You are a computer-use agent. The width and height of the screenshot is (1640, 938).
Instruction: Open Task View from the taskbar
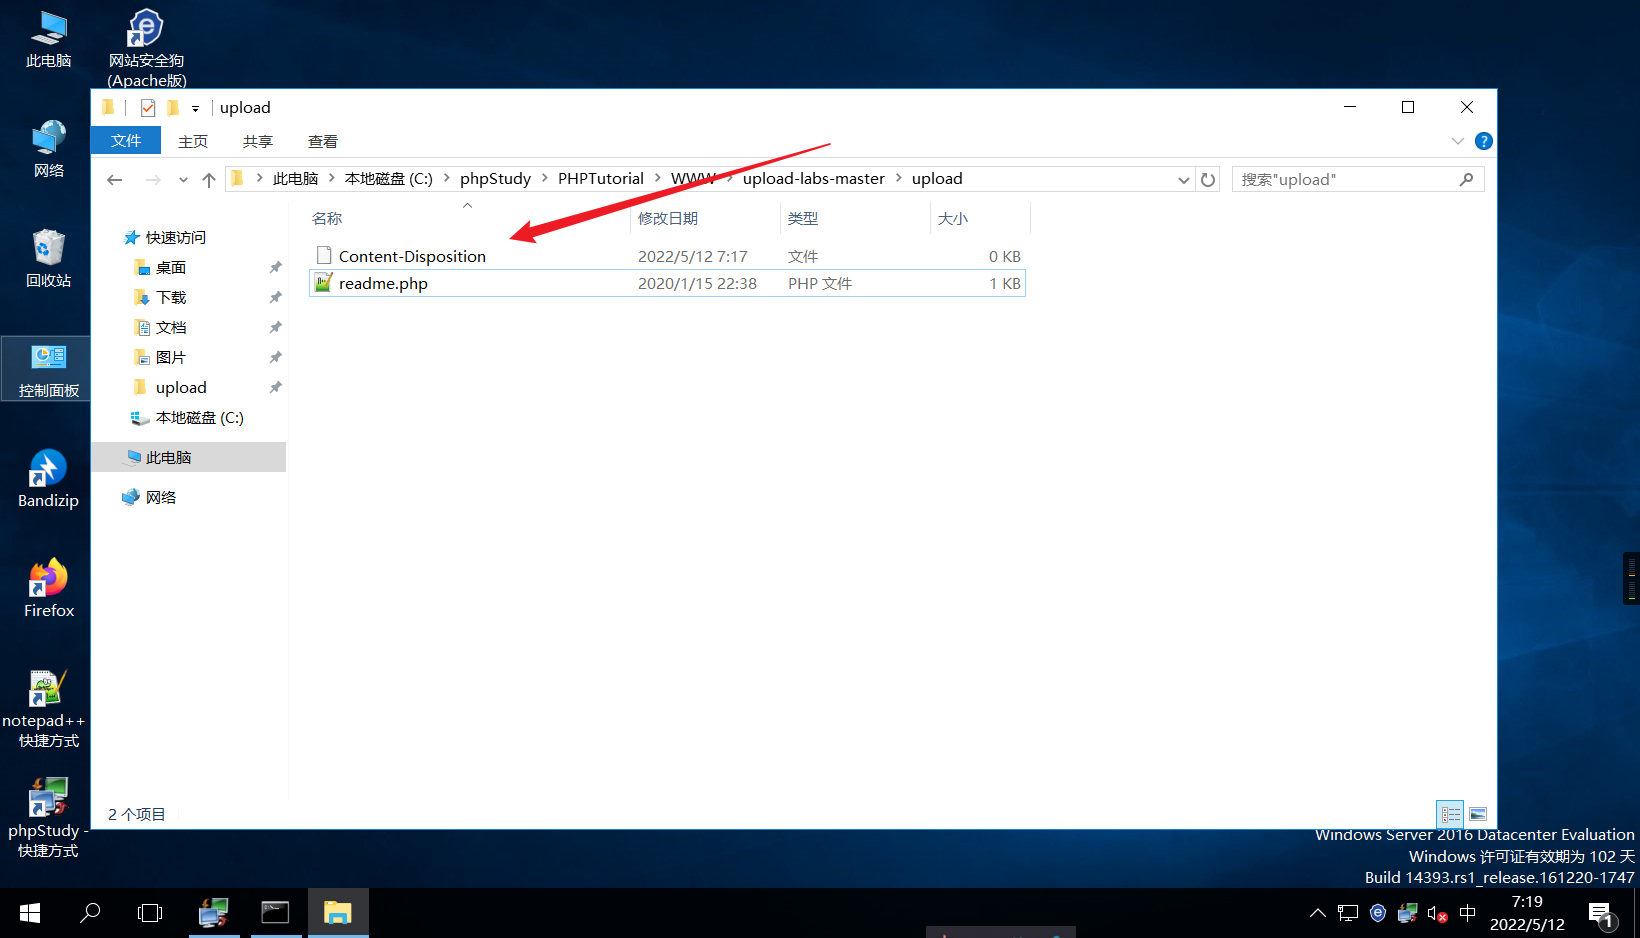coord(150,913)
